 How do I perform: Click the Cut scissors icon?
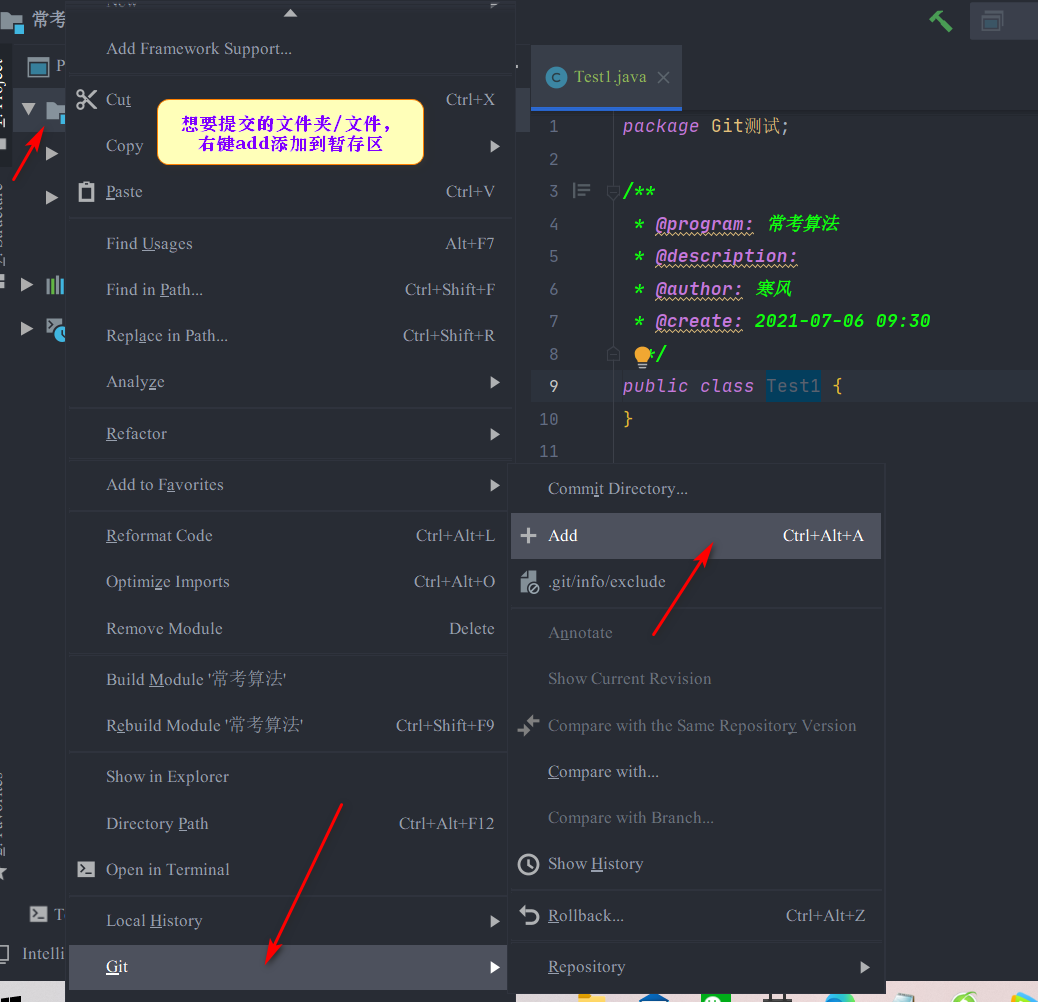(x=86, y=99)
